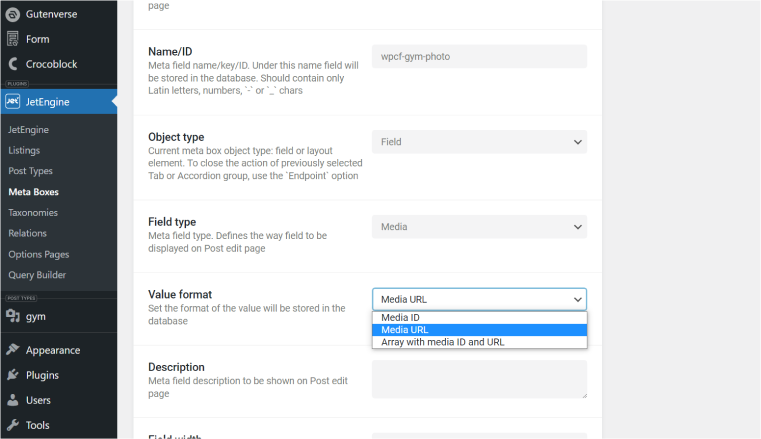Click the Tools wrench icon

(x=13, y=425)
